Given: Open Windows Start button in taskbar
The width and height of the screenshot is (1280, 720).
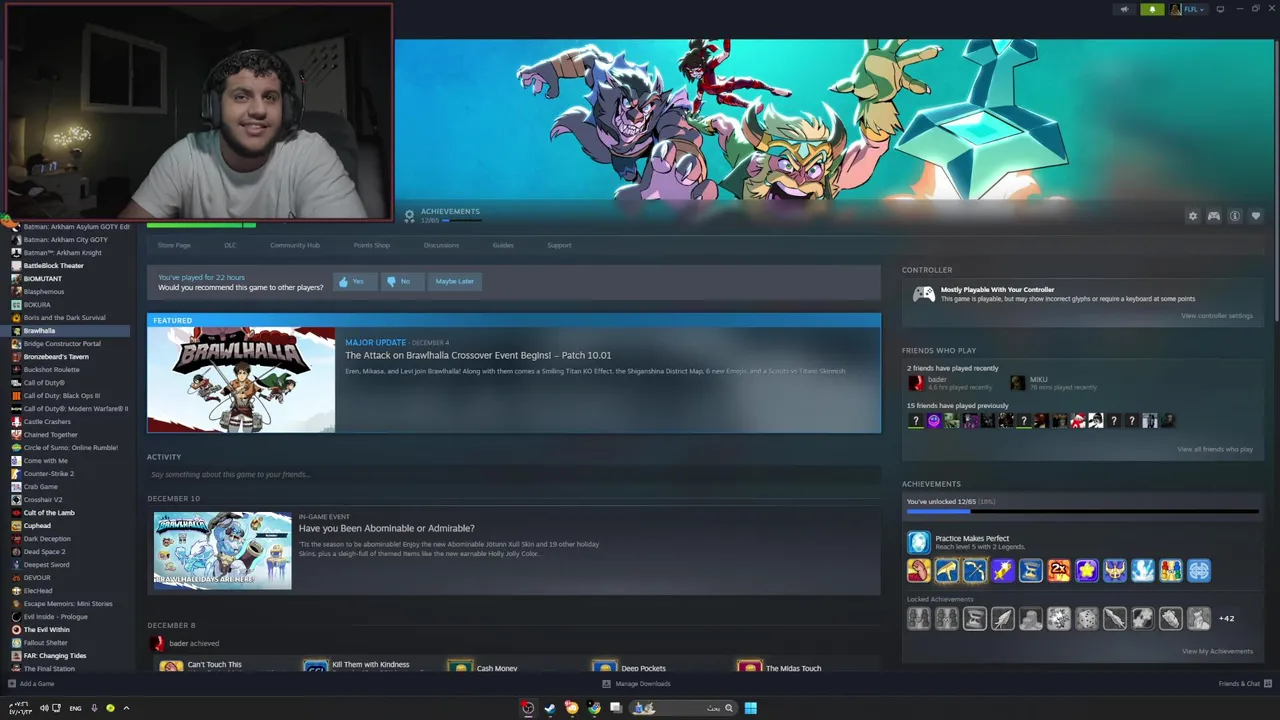Looking at the screenshot, I should coord(750,708).
